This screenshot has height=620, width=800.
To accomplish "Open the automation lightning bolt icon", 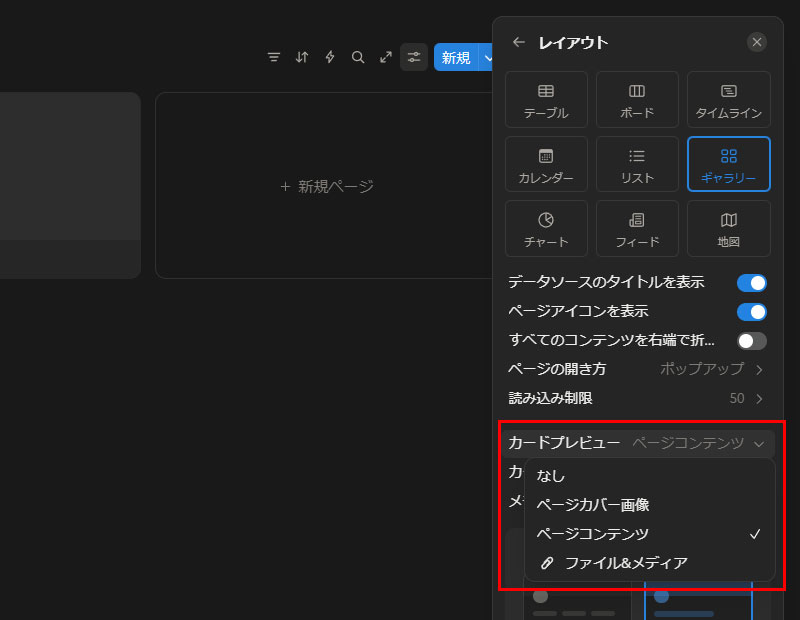I will (x=330, y=58).
